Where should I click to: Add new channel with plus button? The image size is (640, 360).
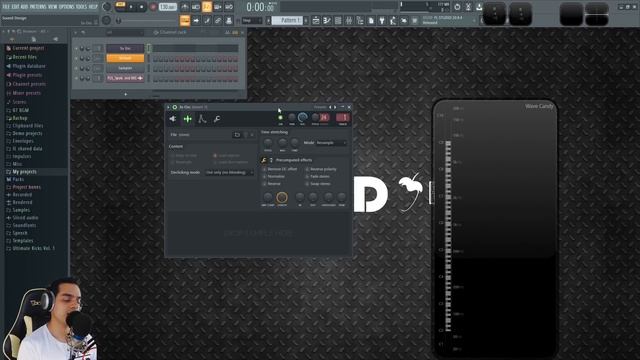126,94
